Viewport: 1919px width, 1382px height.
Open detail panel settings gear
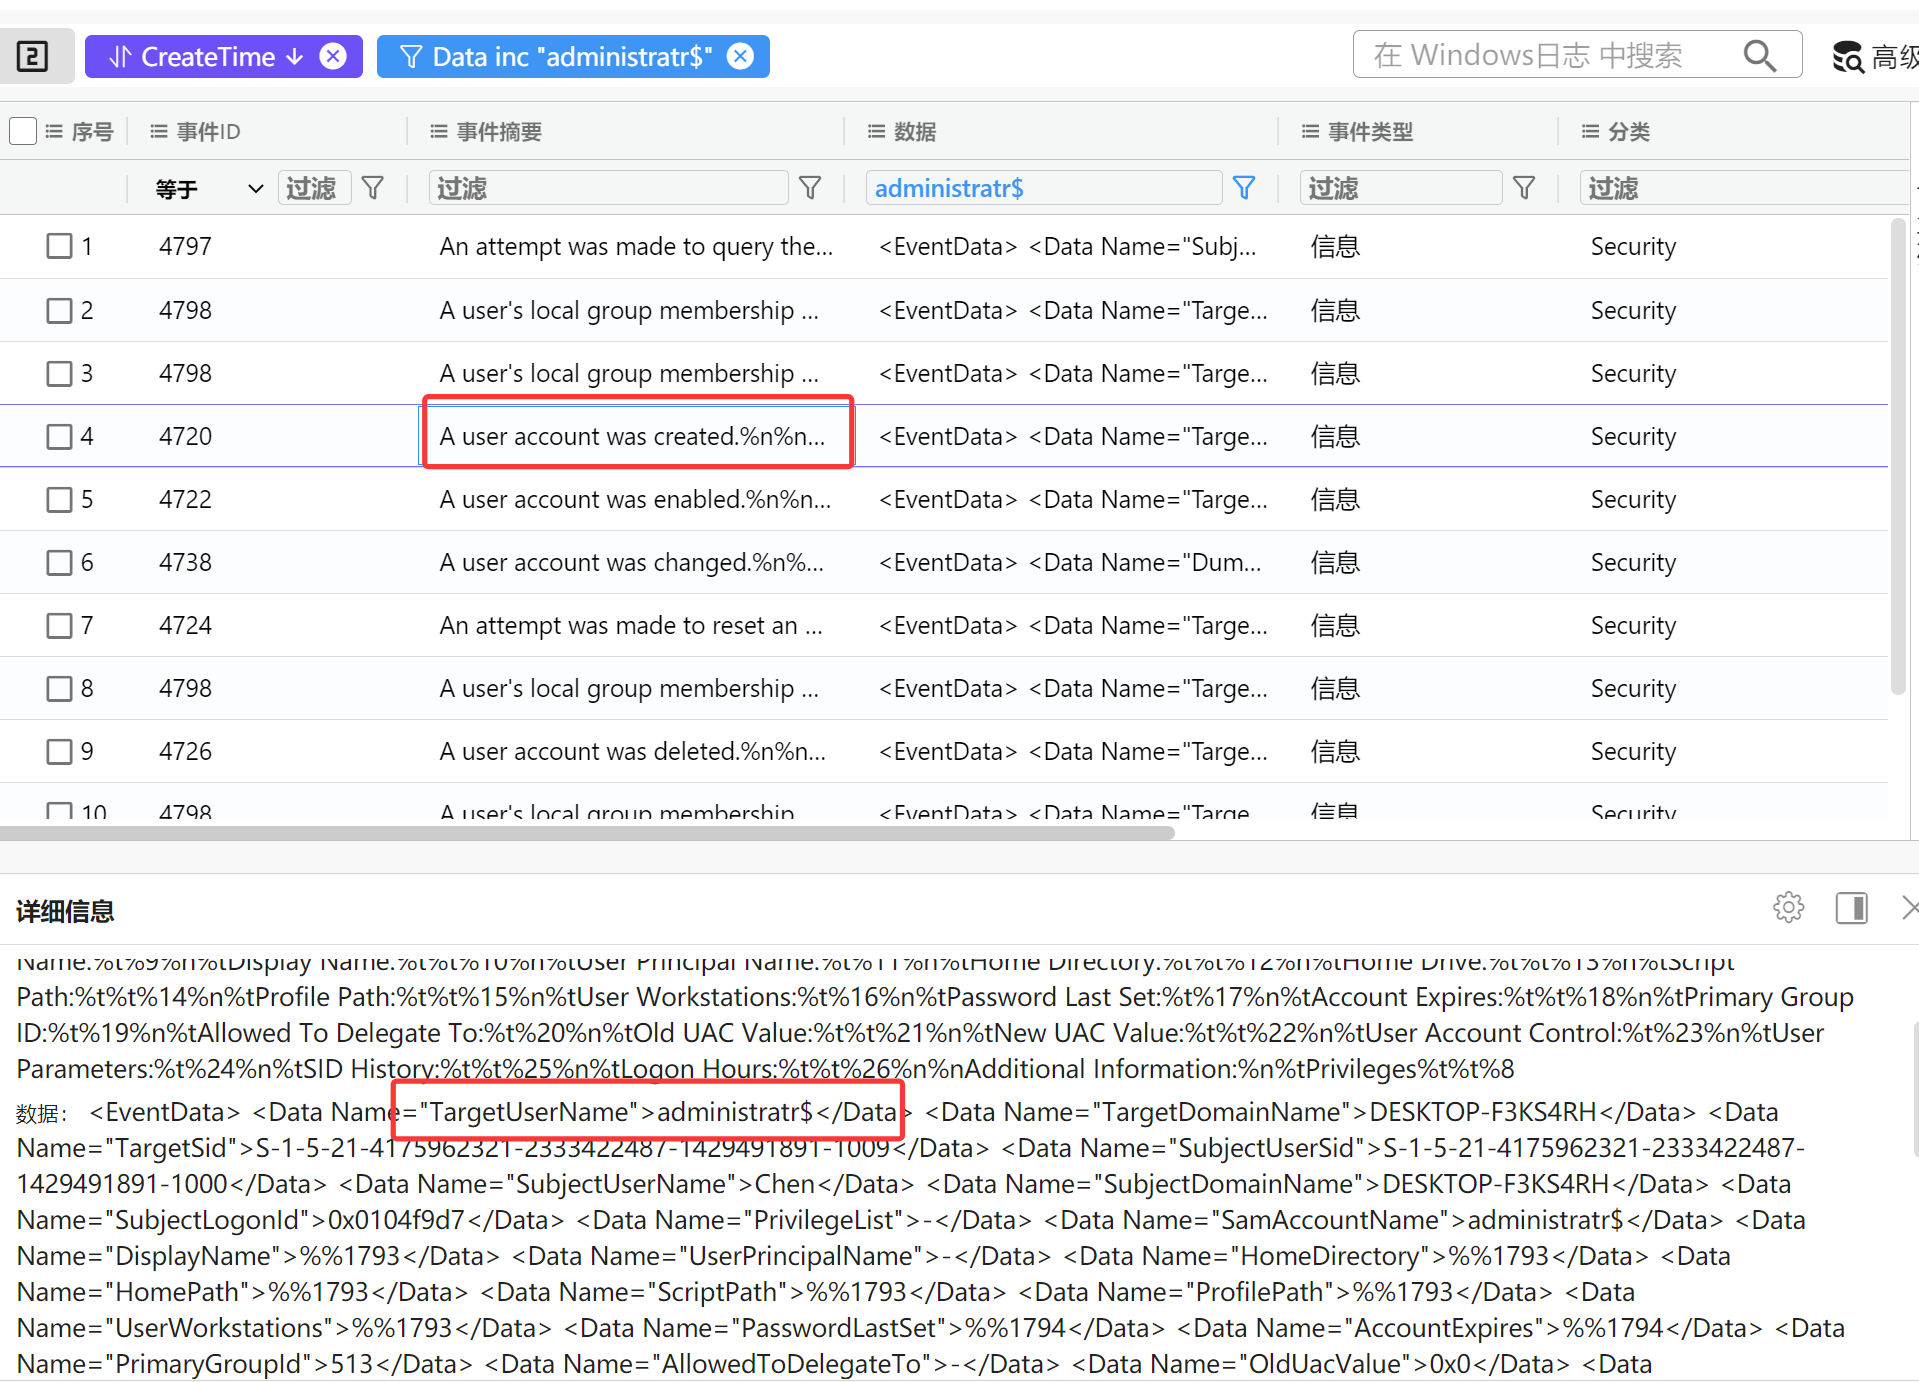(1788, 907)
